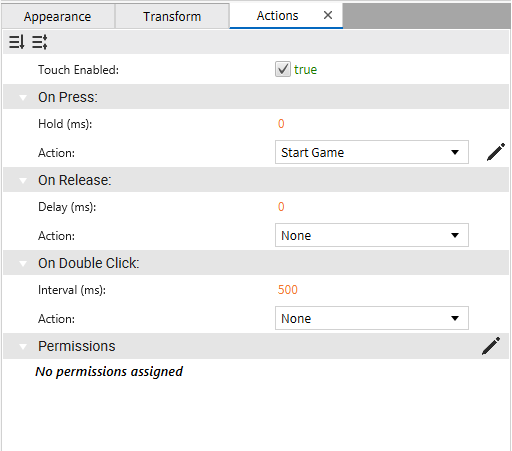Click the expand/collapse all categories icon

pos(39,42)
